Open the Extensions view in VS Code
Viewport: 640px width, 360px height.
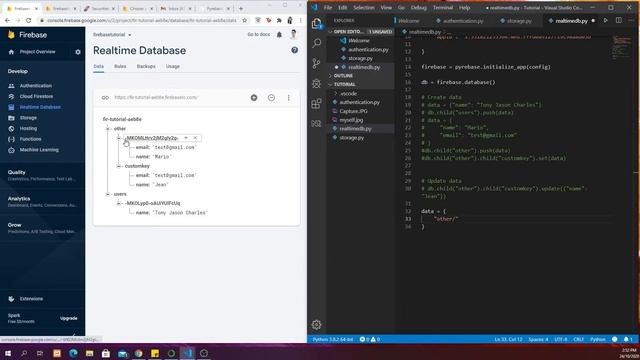point(316,104)
